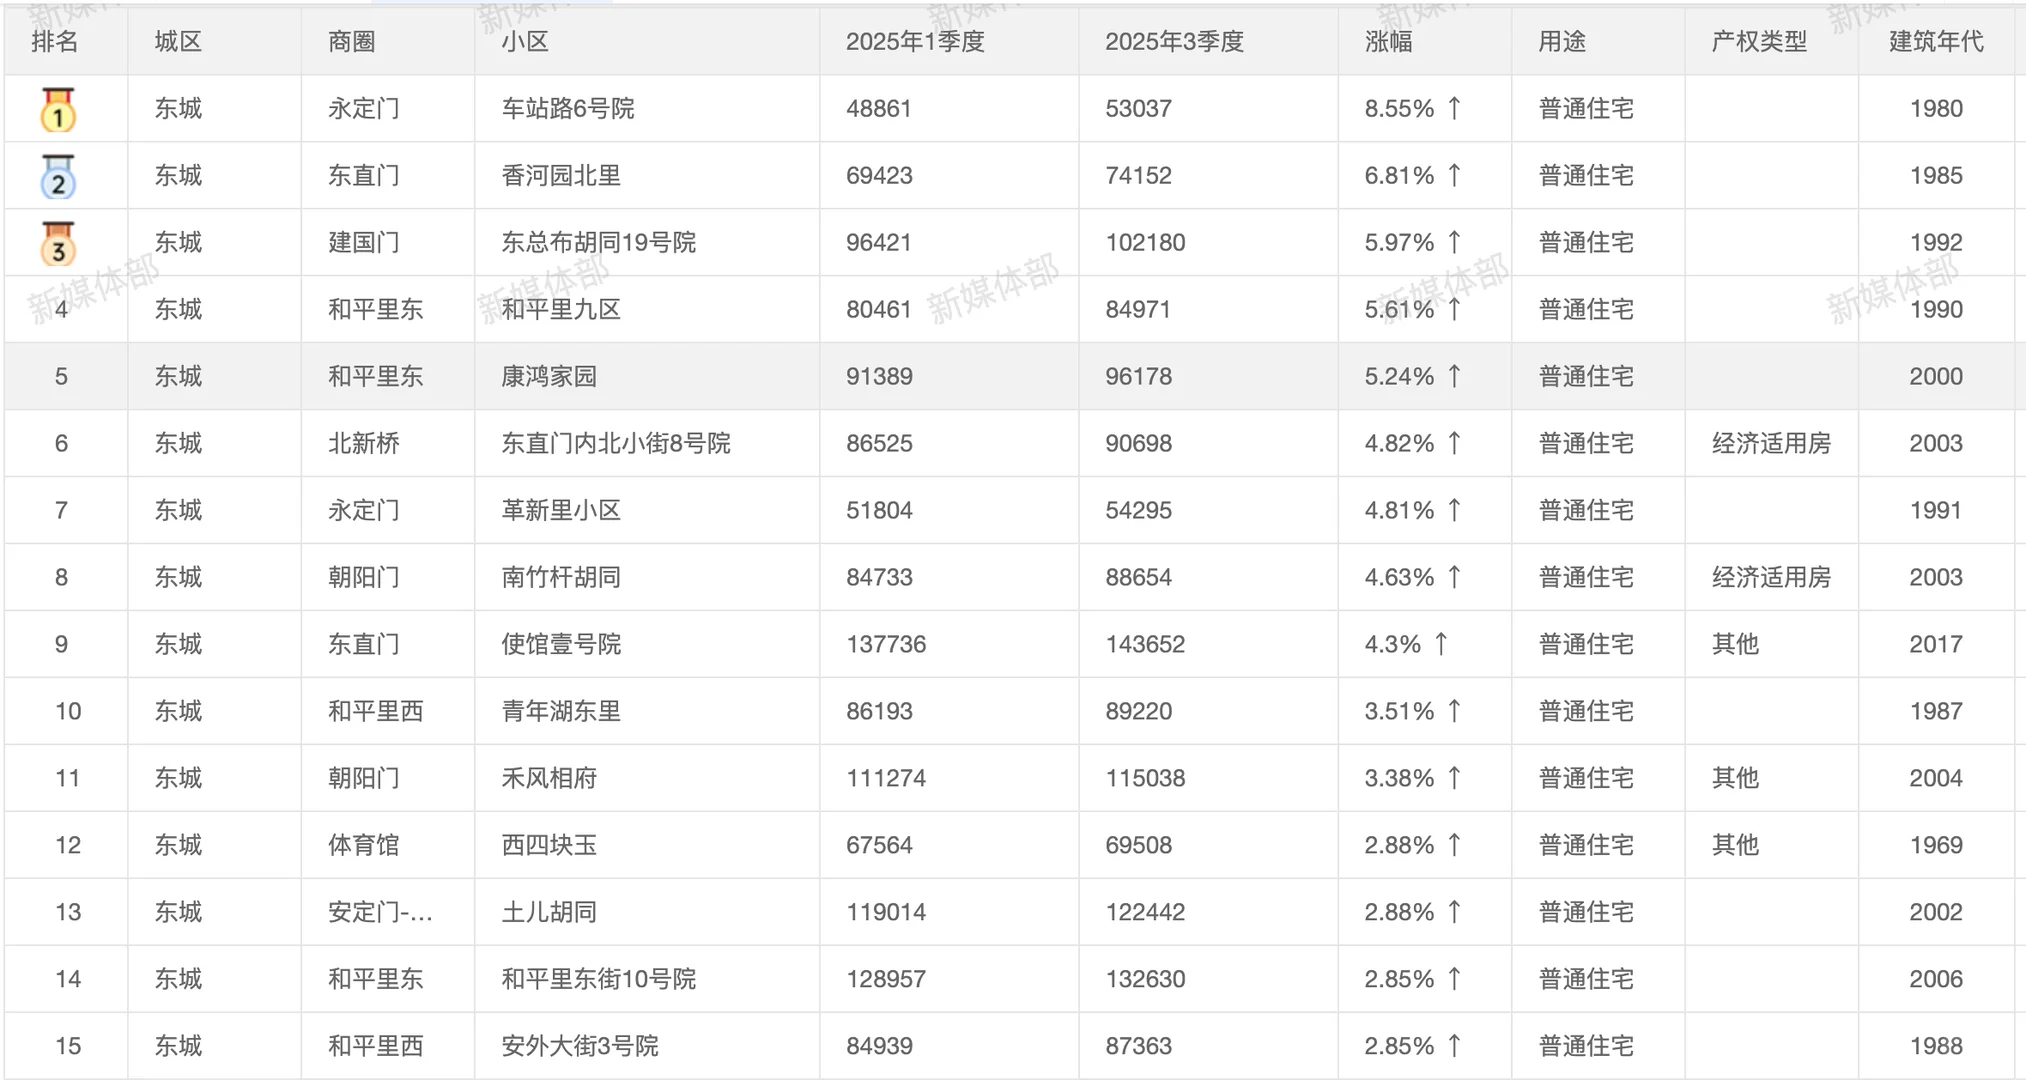Click the silver medal icon for rank 2

tap(59, 176)
